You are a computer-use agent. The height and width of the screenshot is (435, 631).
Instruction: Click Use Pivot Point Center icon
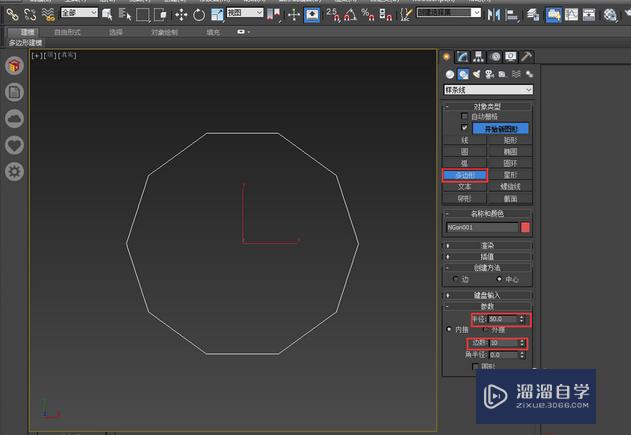tap(274, 15)
